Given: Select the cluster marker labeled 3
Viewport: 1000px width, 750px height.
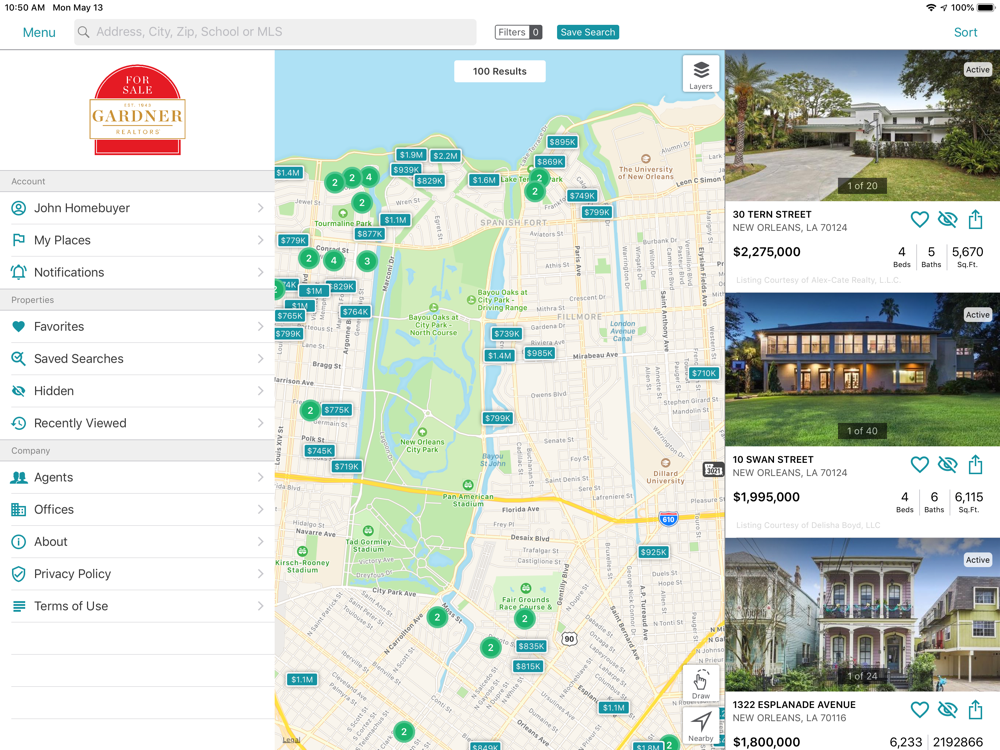Looking at the screenshot, I should pos(367,261).
